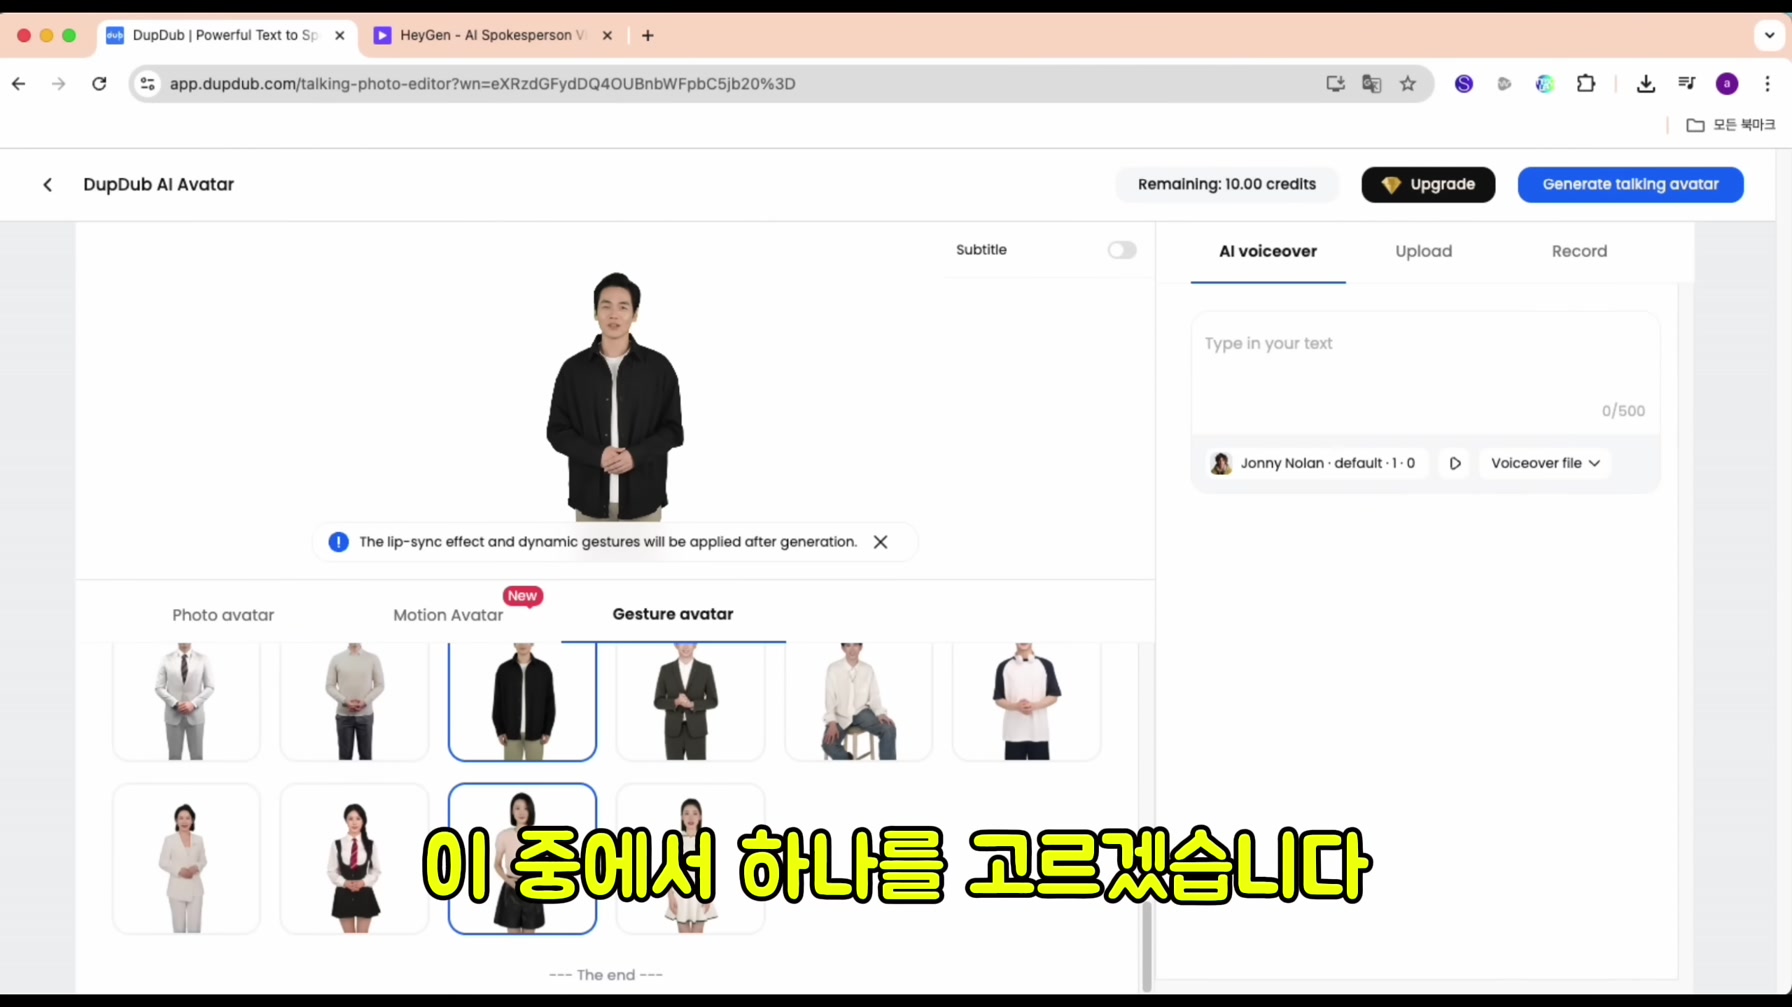Open the tab search chevron

coord(1769,35)
